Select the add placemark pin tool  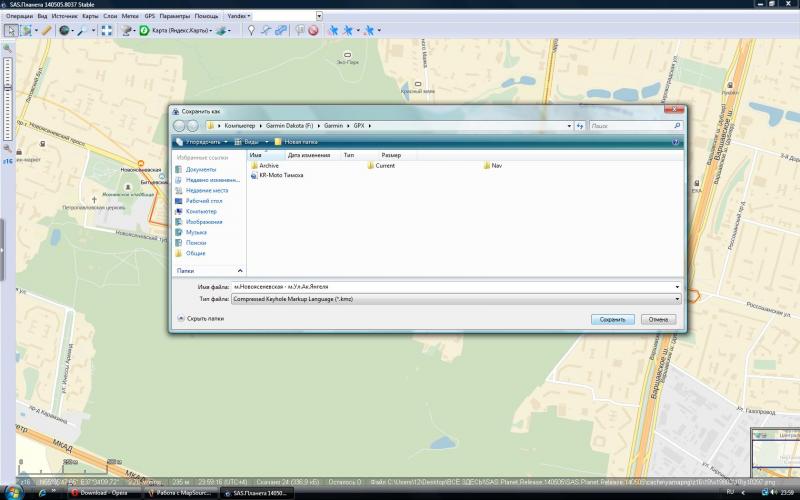[x=251, y=31]
